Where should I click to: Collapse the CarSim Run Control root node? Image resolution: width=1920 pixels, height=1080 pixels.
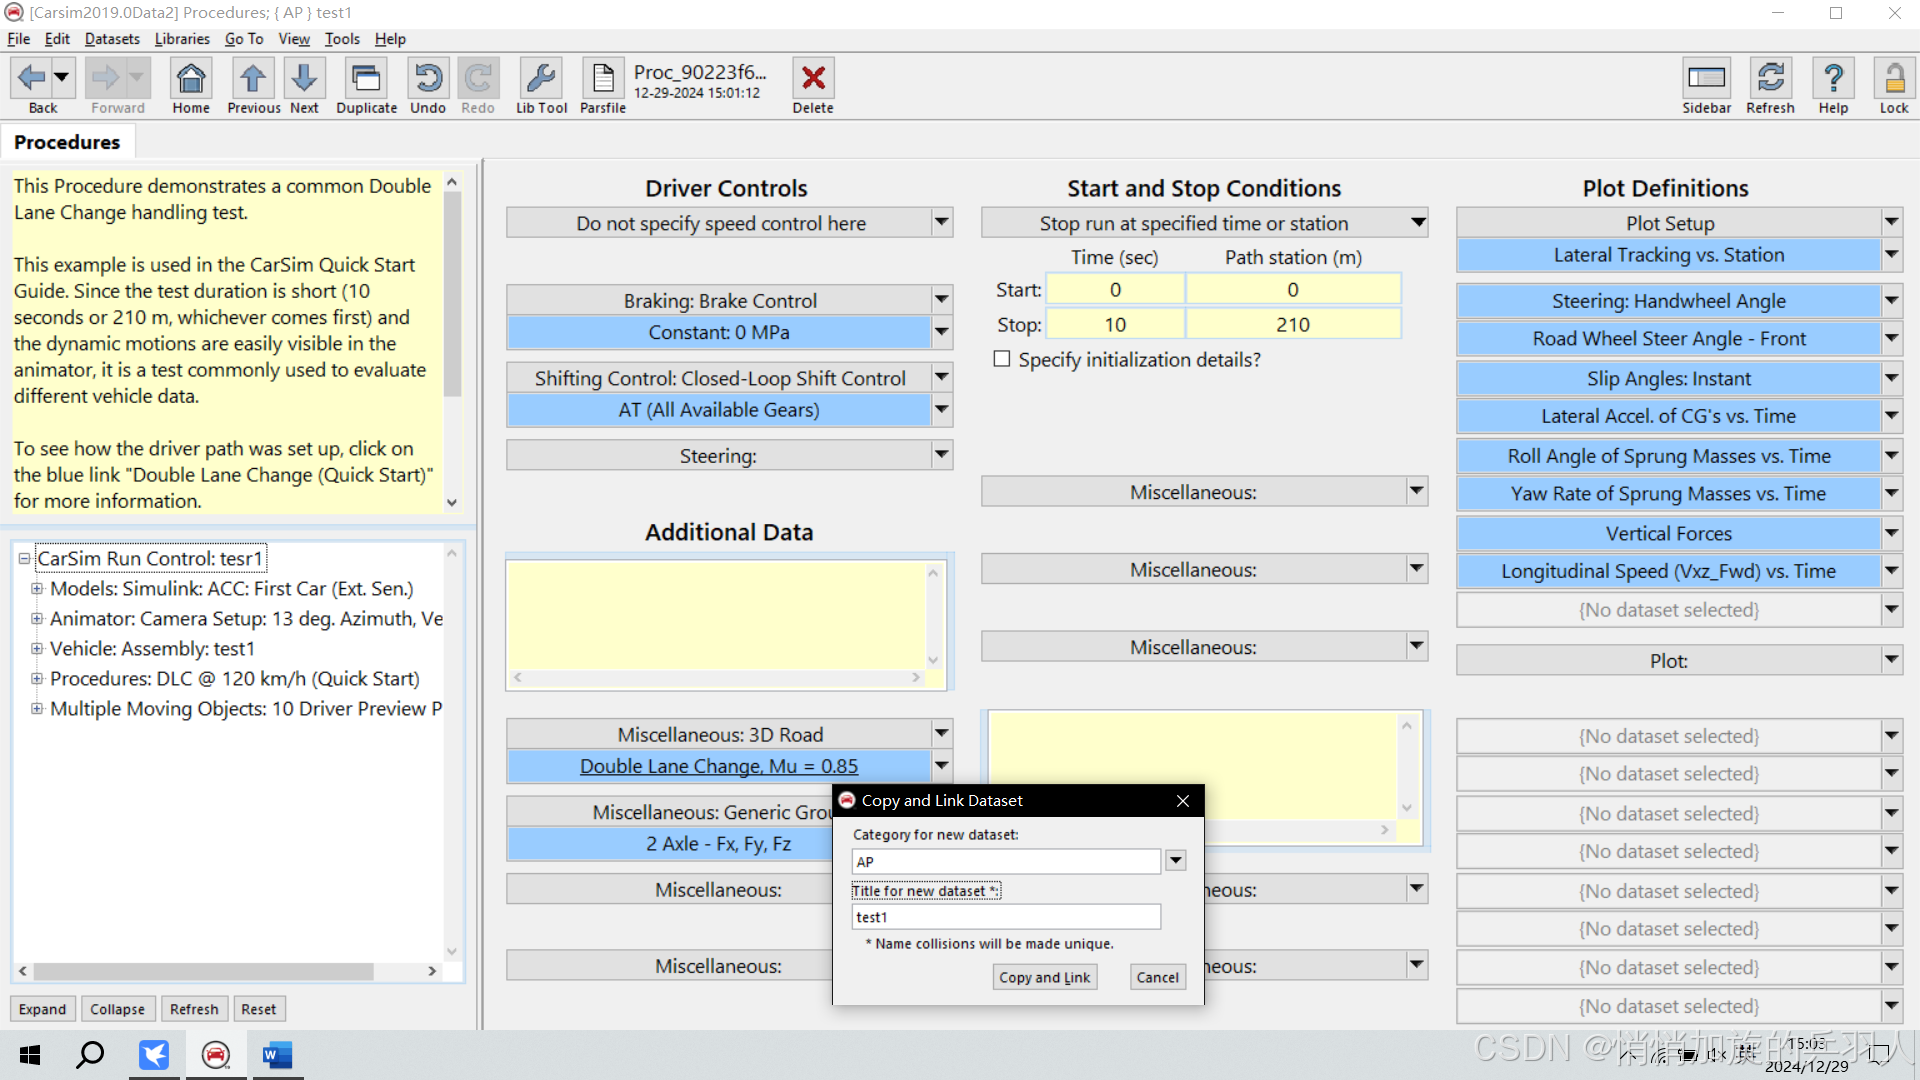point(24,559)
